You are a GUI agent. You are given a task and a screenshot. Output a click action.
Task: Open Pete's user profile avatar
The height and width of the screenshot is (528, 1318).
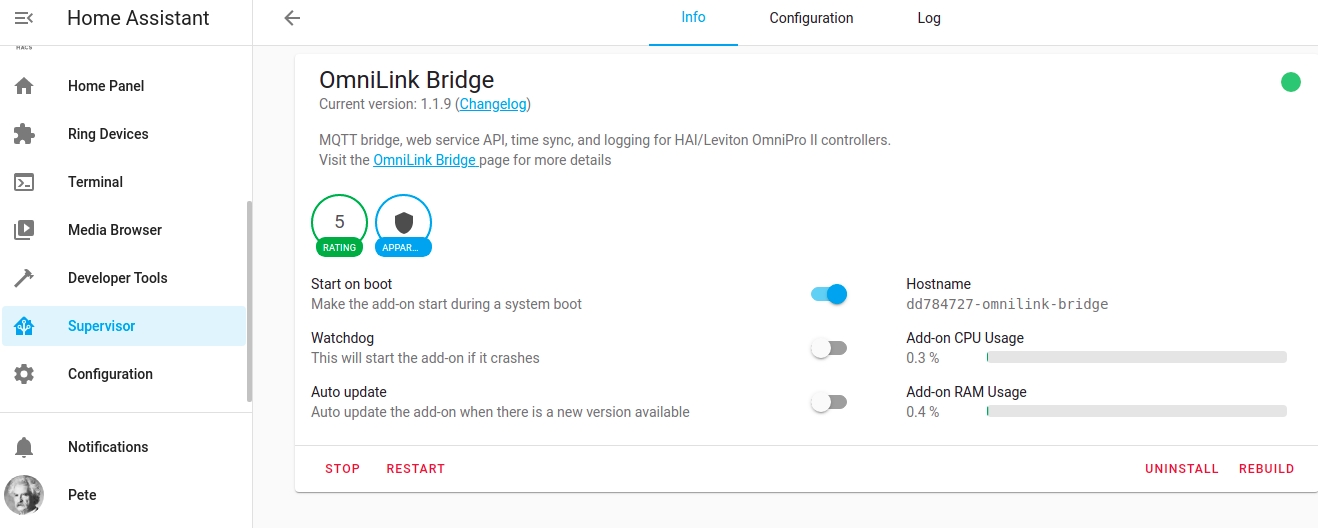pyautogui.click(x=25, y=495)
